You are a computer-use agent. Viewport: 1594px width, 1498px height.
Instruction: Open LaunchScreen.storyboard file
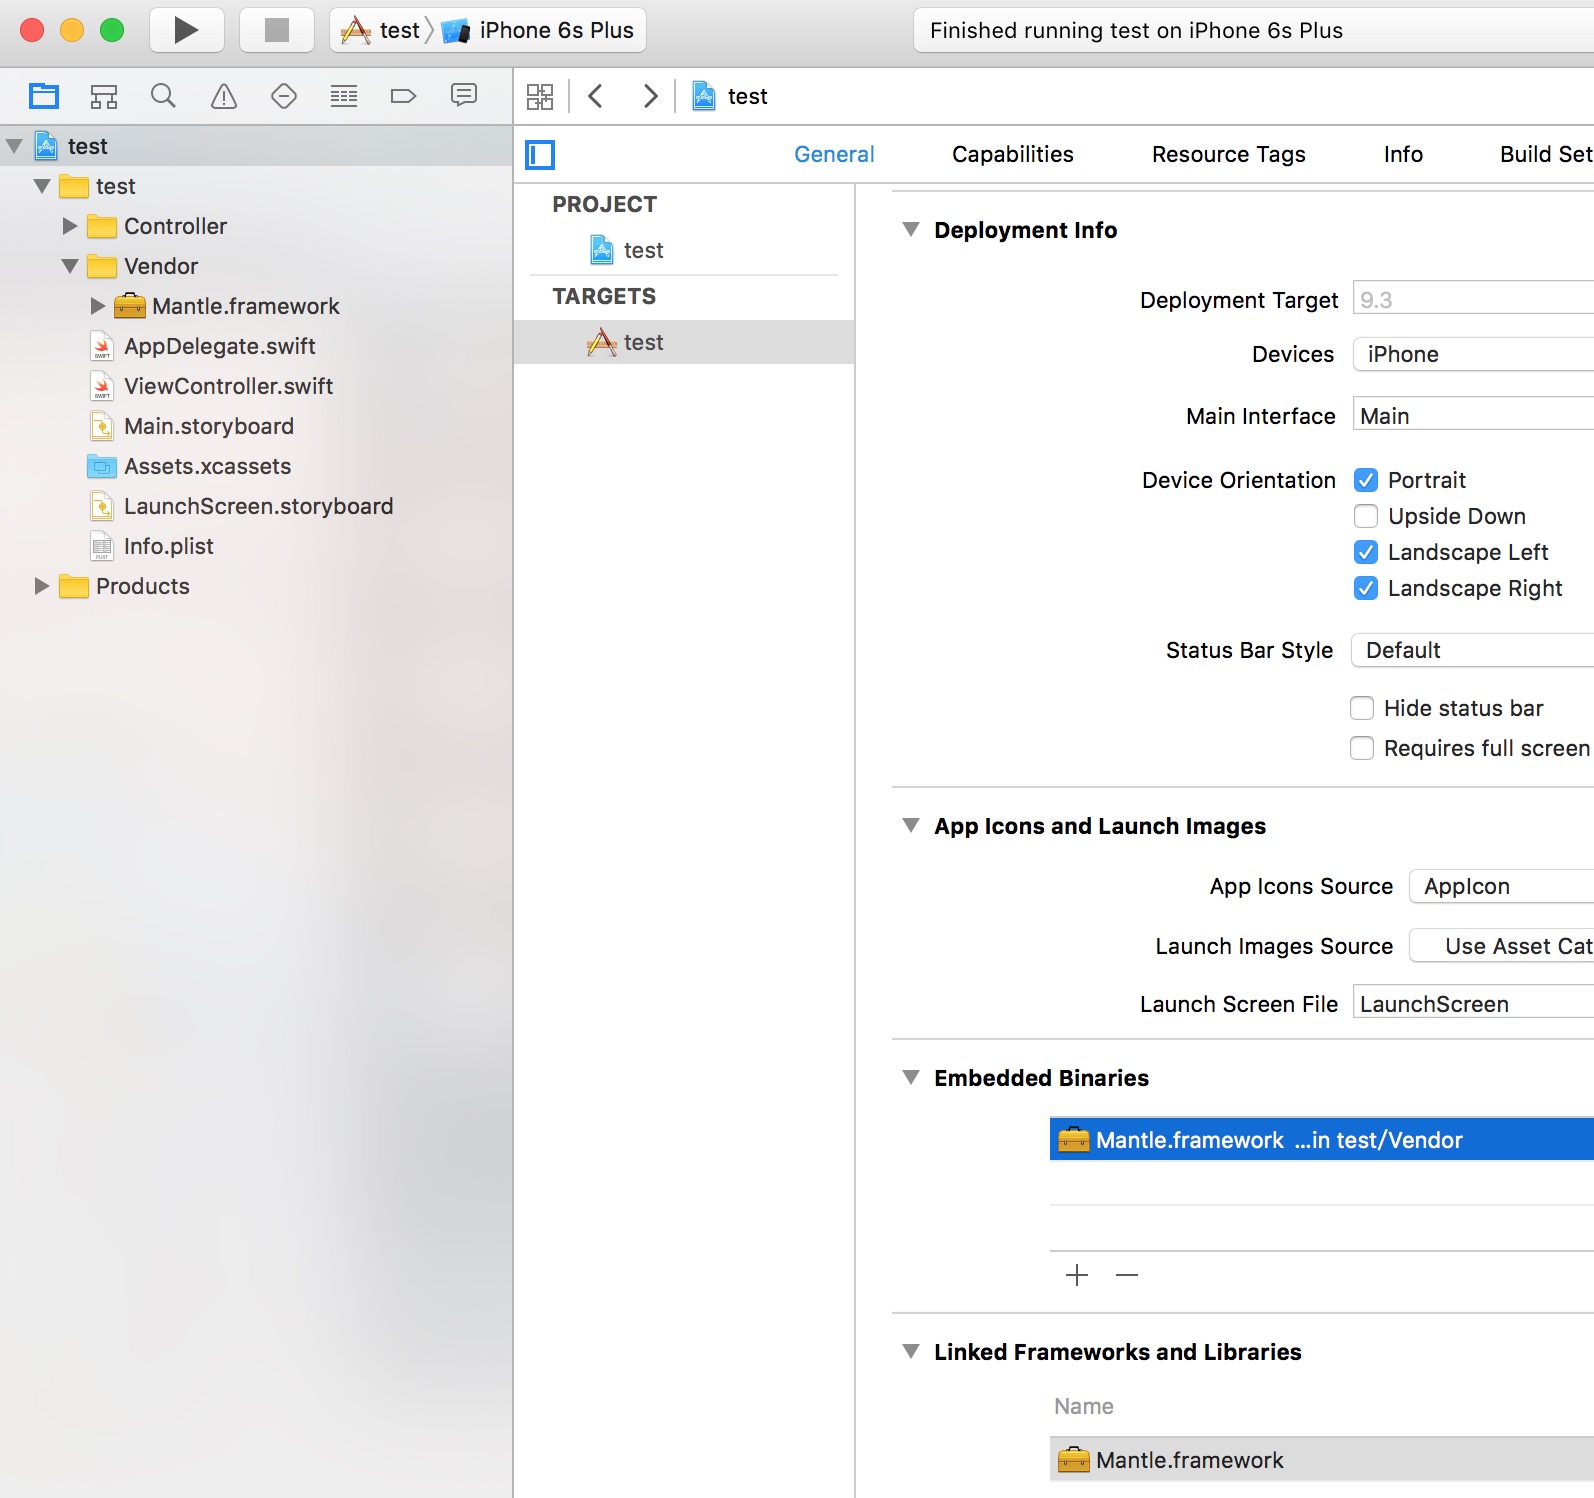click(x=258, y=506)
